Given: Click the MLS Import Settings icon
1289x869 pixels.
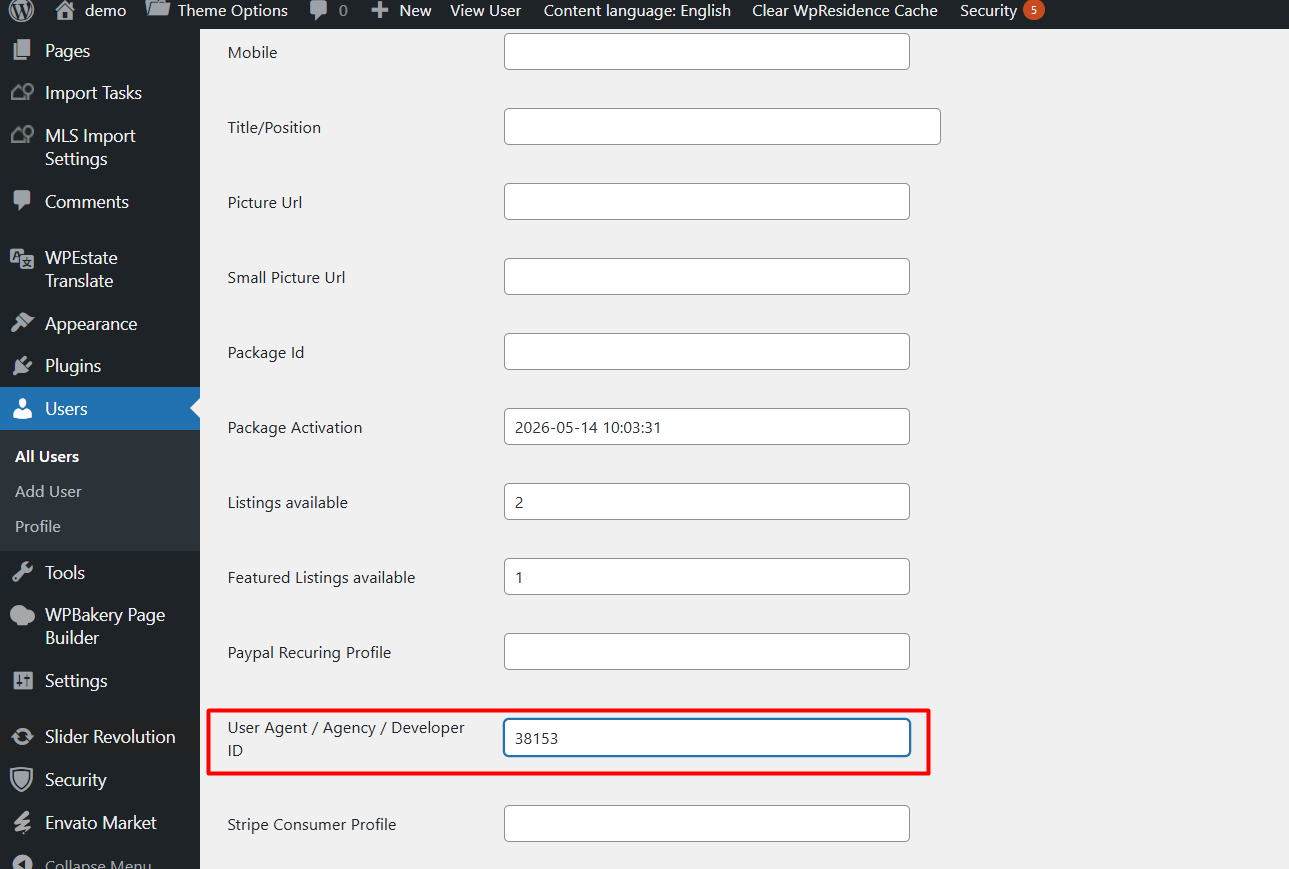Looking at the screenshot, I should tap(22, 136).
